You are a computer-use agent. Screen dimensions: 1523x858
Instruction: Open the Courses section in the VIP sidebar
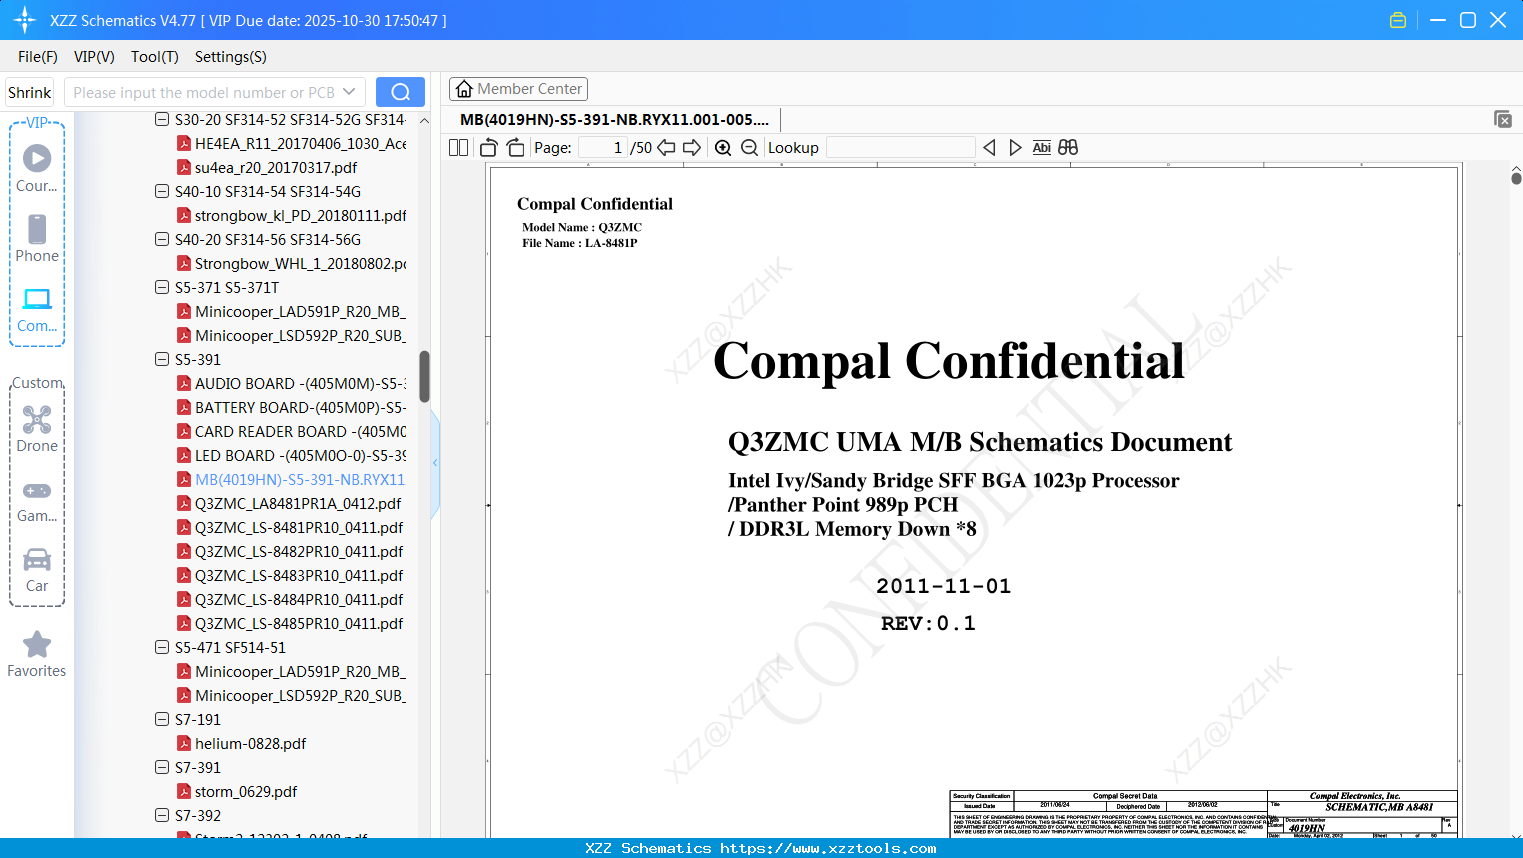click(37, 168)
